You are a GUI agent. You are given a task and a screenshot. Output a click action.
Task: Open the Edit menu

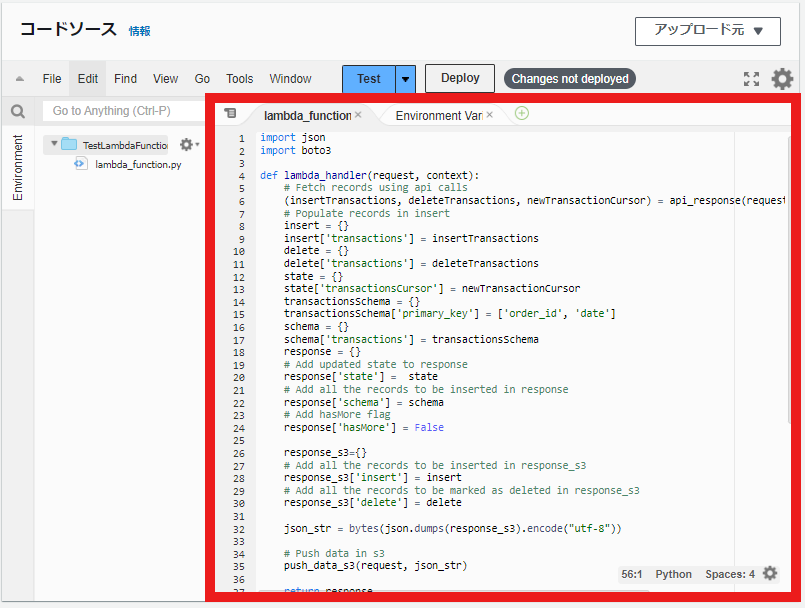87,78
